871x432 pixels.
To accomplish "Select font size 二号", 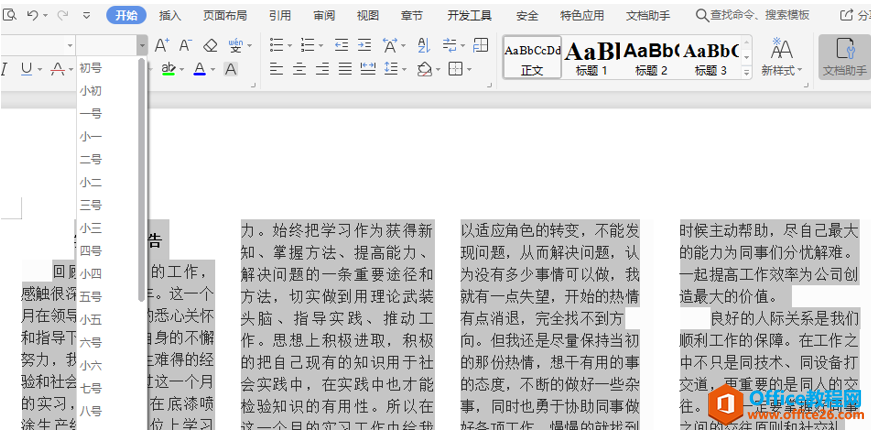I will tap(91, 160).
